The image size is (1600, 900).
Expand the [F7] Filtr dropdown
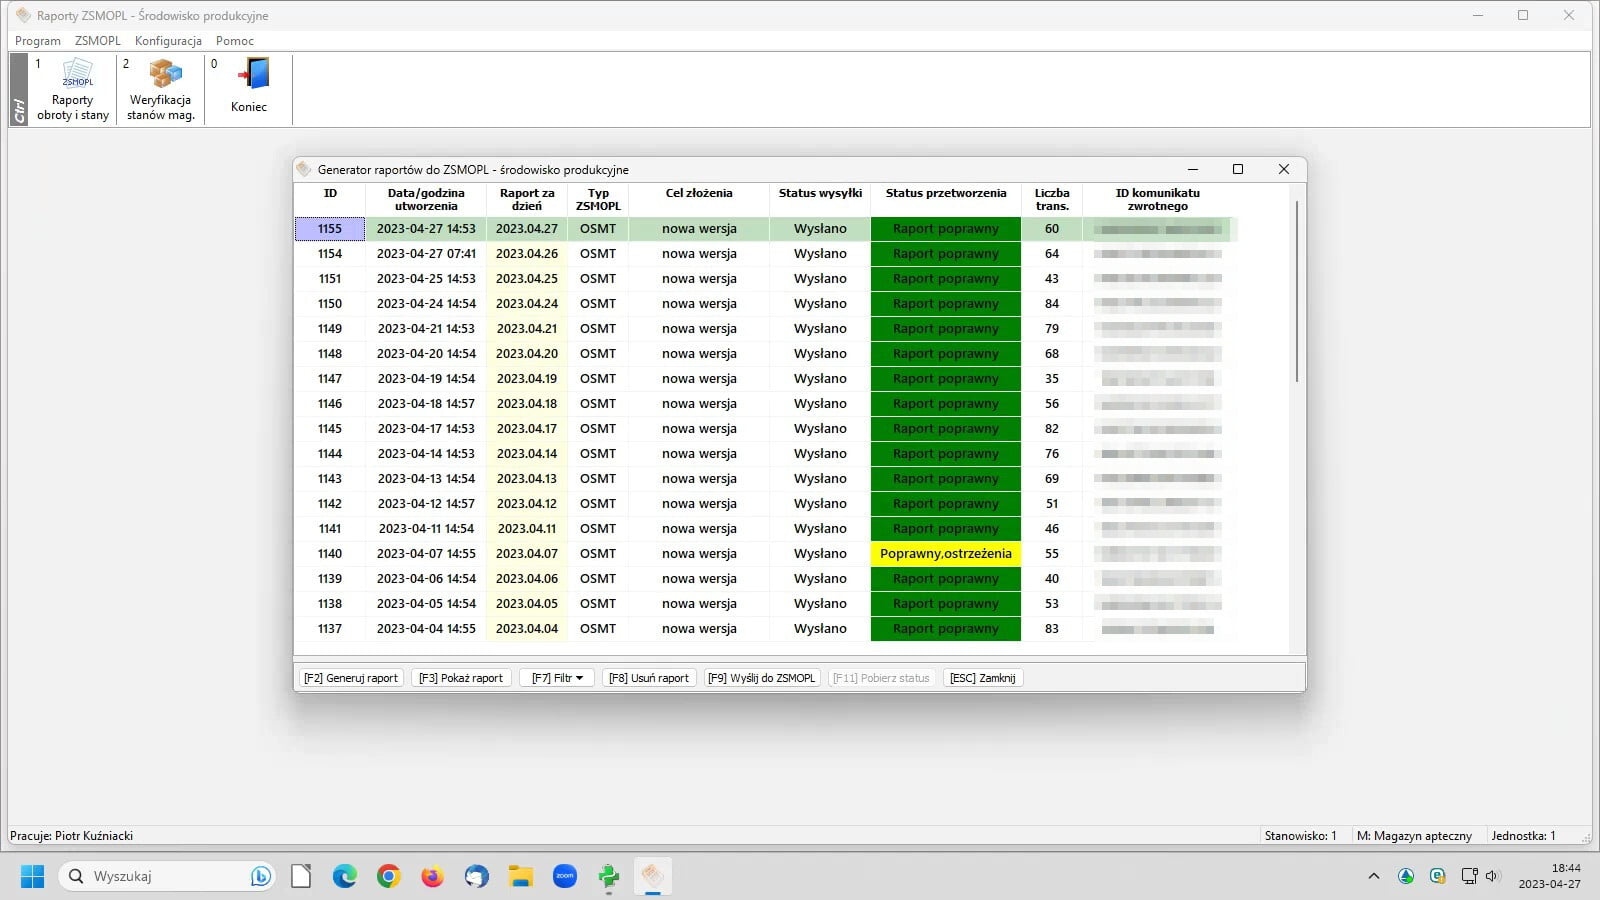[x=557, y=678]
